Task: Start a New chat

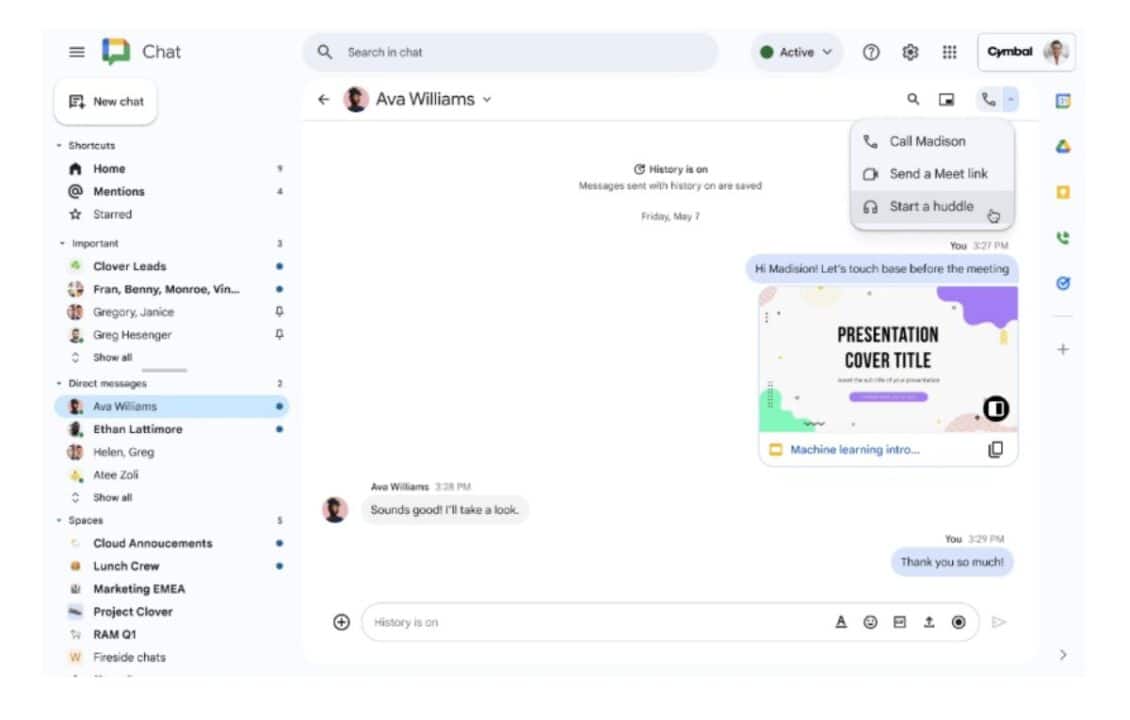Action: tap(105, 101)
